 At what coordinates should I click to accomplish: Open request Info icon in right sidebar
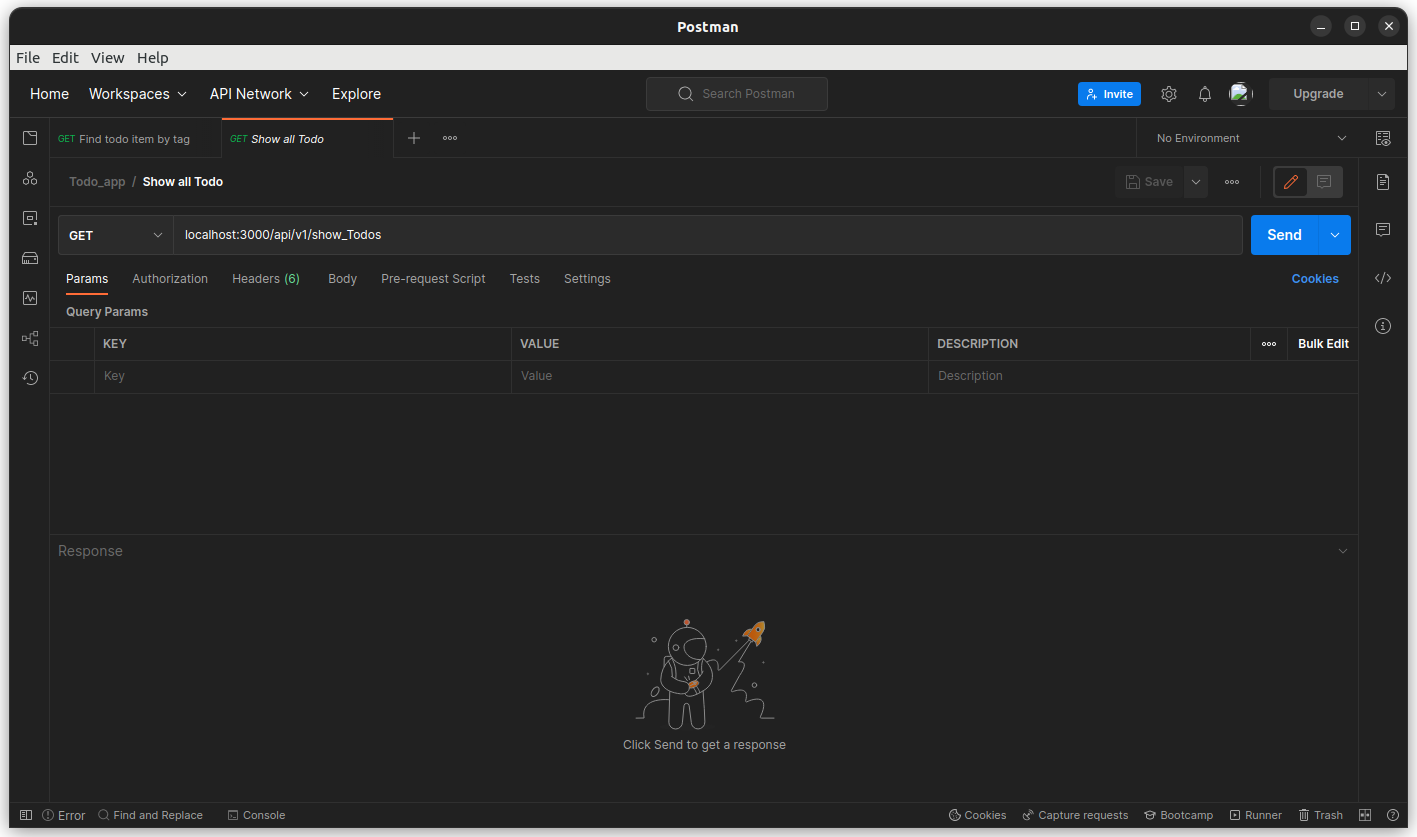[x=1383, y=326]
